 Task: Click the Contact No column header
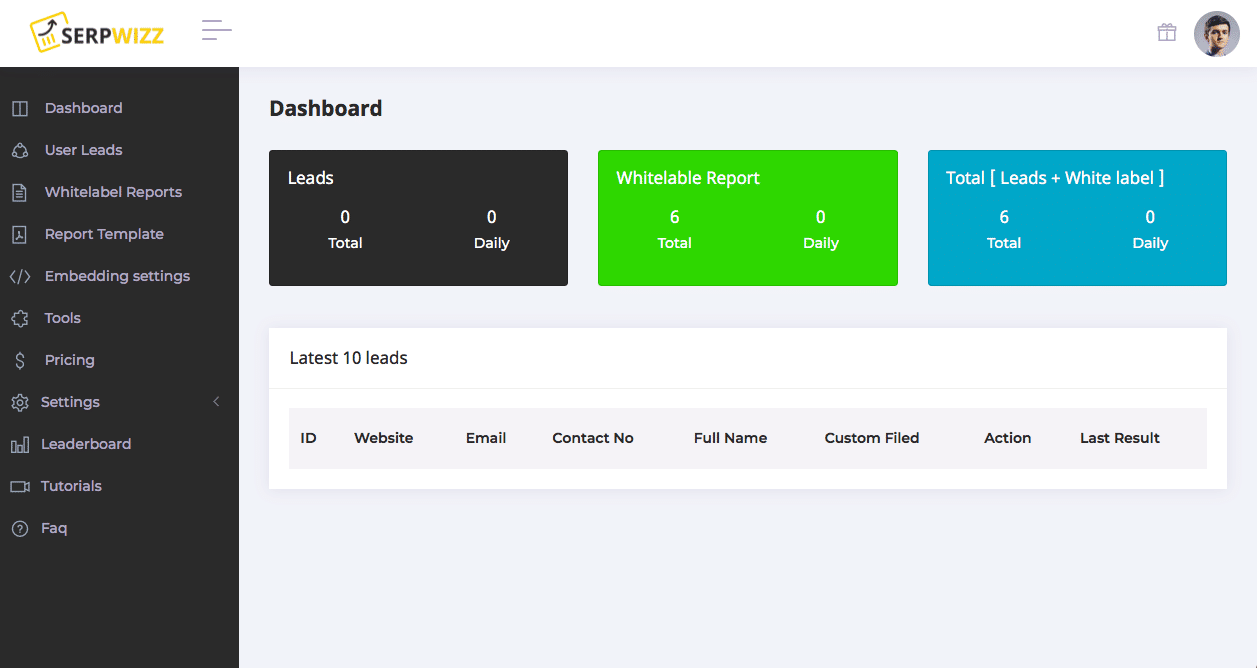(593, 438)
